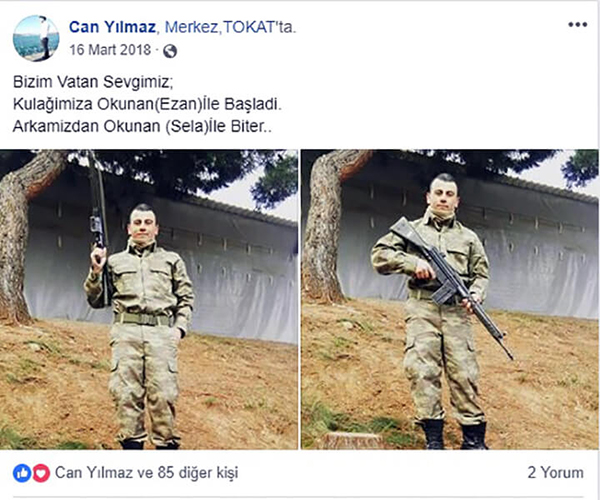Click the black boots in right photo

455,435
